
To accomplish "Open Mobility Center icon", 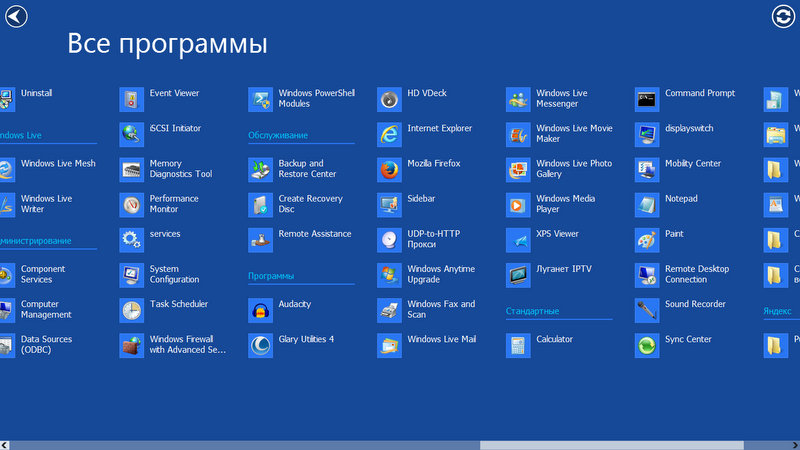I will click(x=647, y=170).
